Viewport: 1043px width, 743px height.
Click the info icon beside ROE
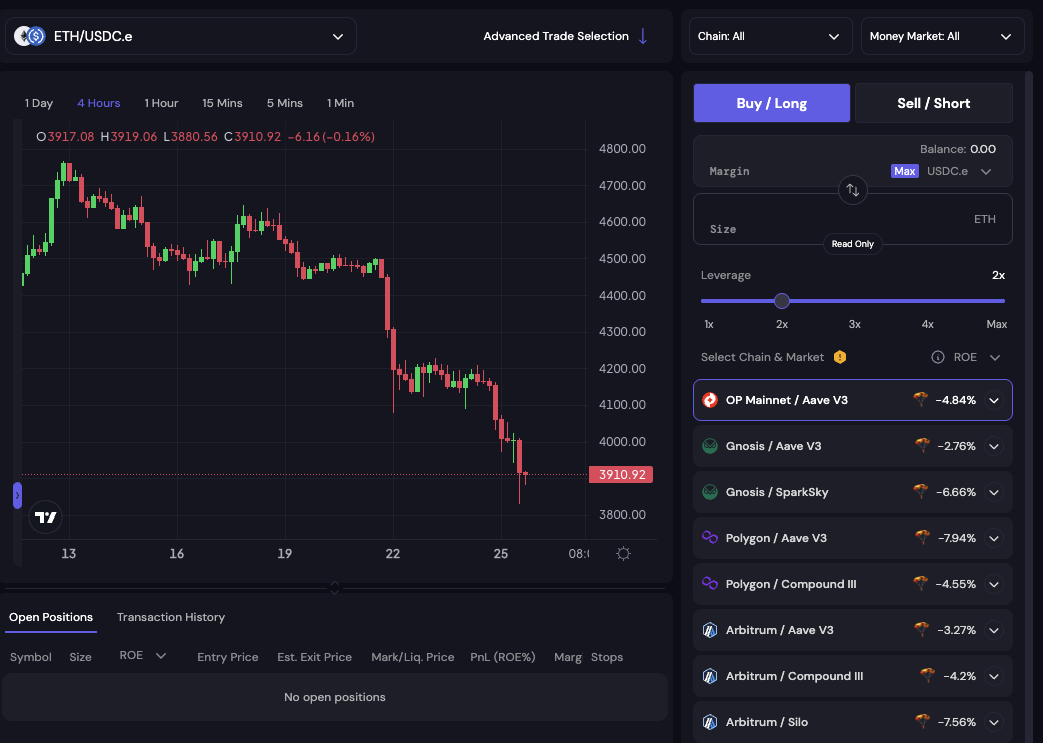pos(937,356)
